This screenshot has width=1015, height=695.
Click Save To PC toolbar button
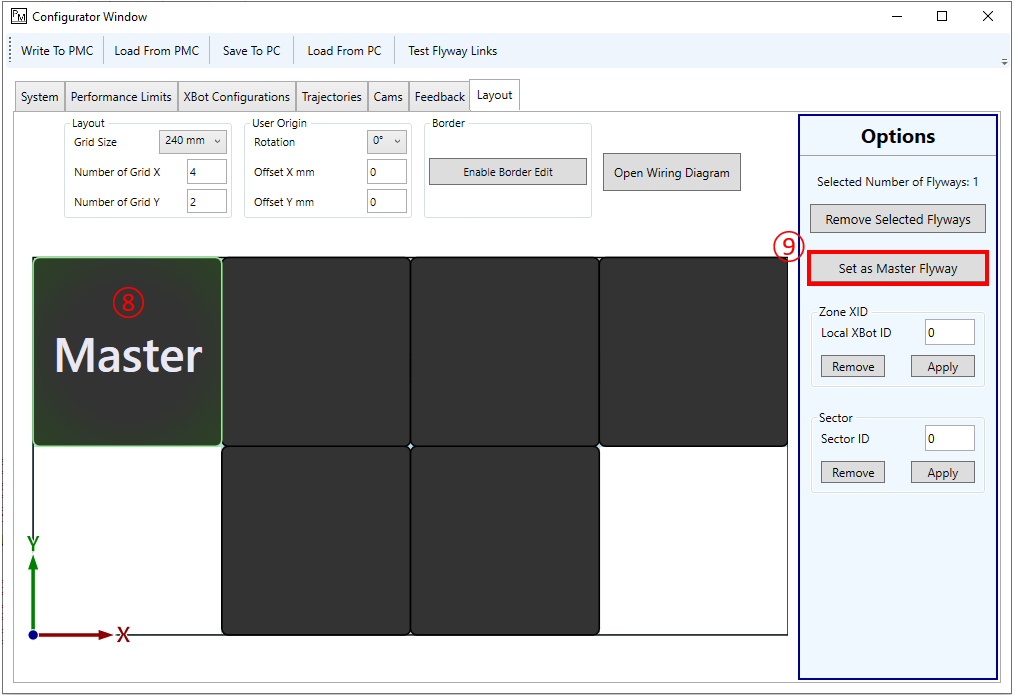tap(251, 51)
